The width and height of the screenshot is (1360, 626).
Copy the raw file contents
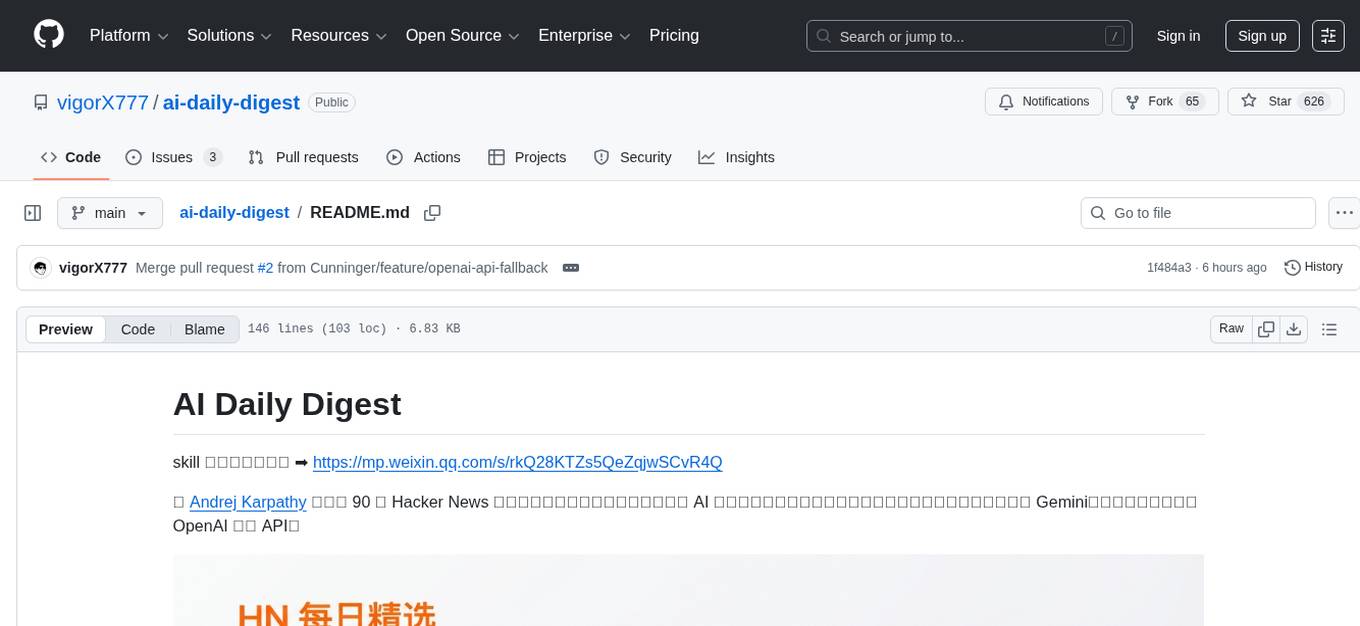tap(1266, 328)
